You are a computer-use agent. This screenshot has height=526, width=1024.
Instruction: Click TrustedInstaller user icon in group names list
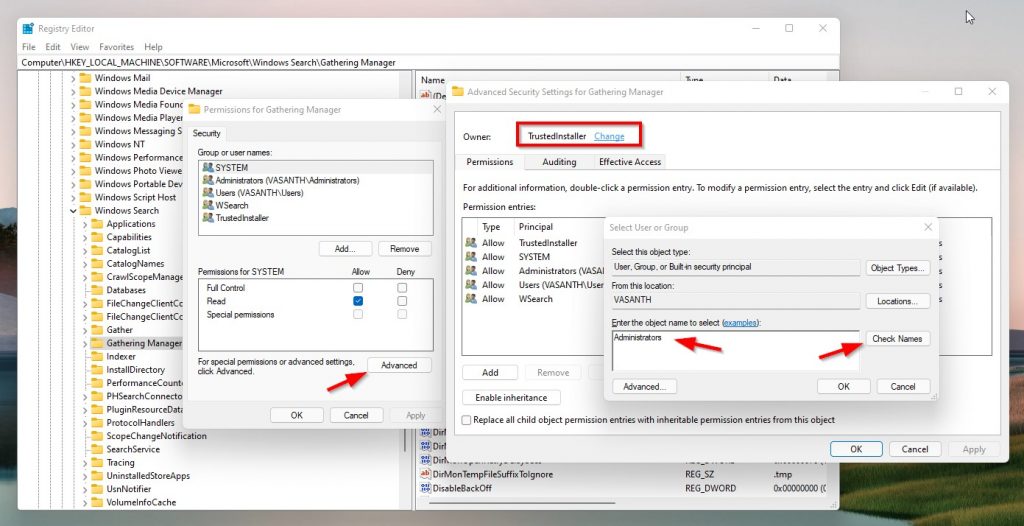click(208, 218)
